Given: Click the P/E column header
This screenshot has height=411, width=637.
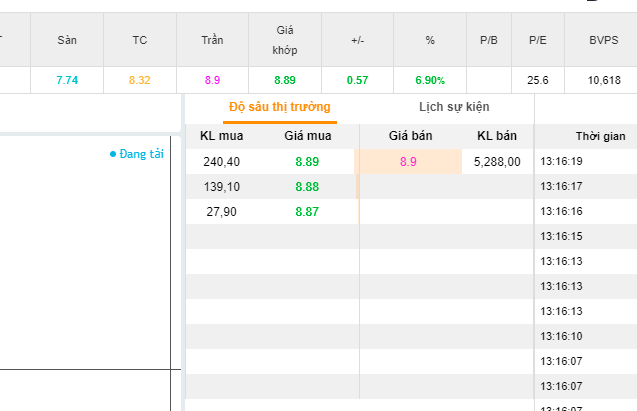Looking at the screenshot, I should tap(538, 40).
